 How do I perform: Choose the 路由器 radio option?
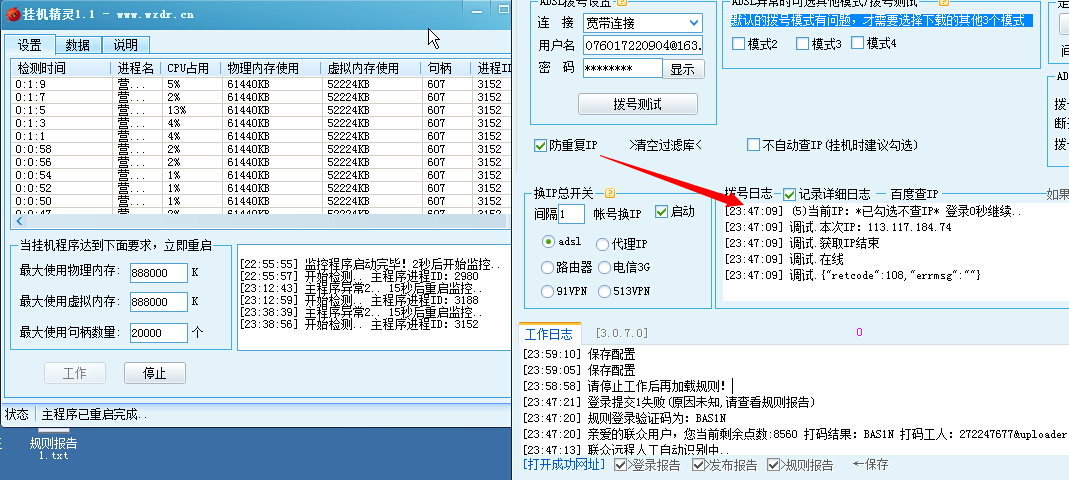547,267
